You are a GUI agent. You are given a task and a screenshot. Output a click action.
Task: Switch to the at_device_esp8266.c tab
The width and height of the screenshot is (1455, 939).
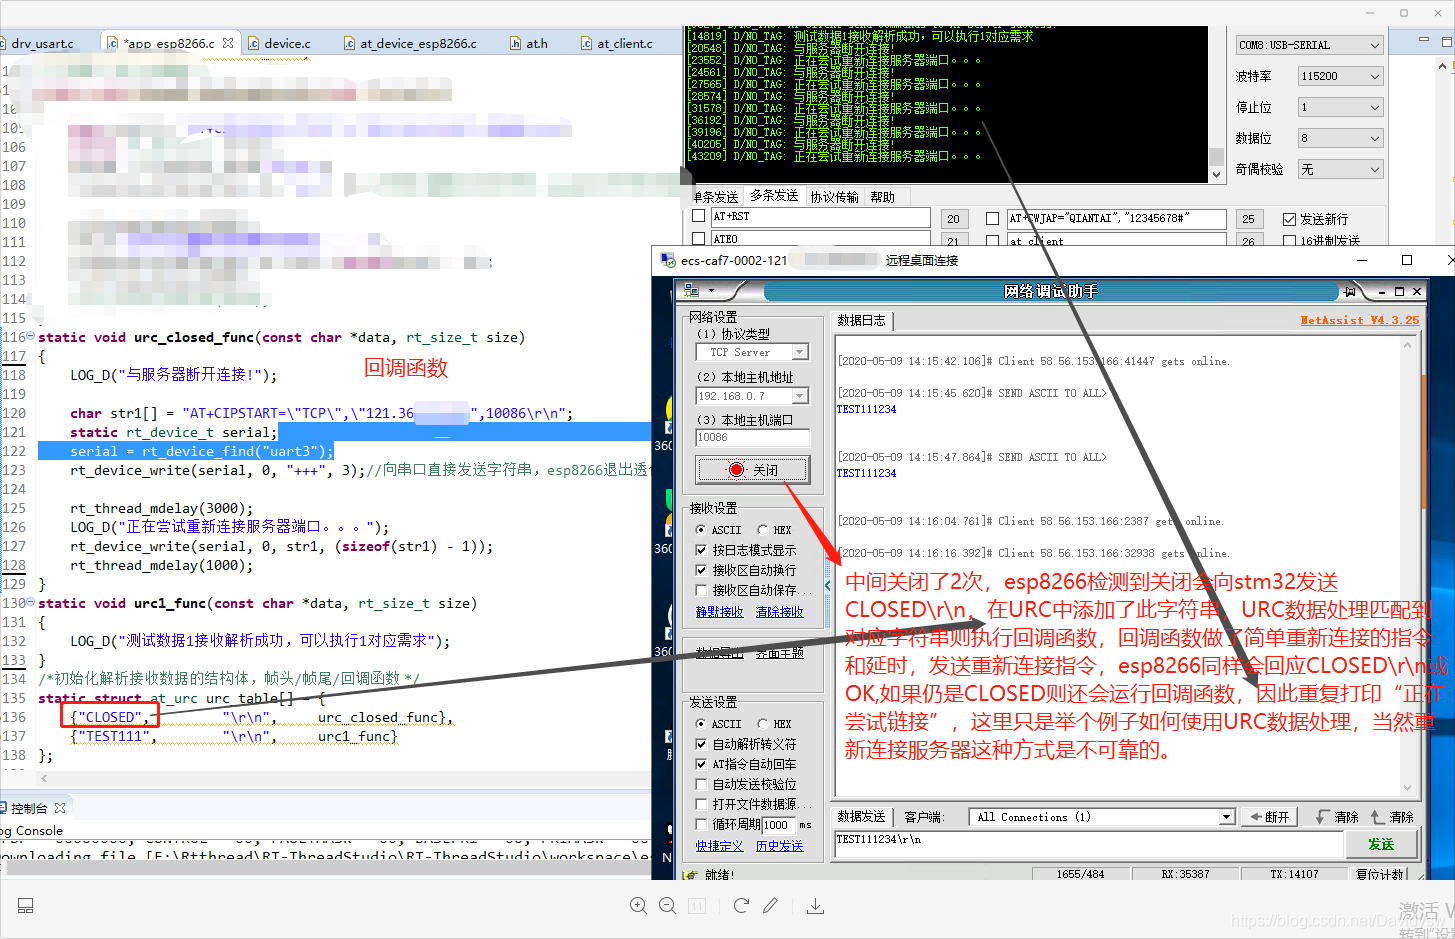(411, 43)
